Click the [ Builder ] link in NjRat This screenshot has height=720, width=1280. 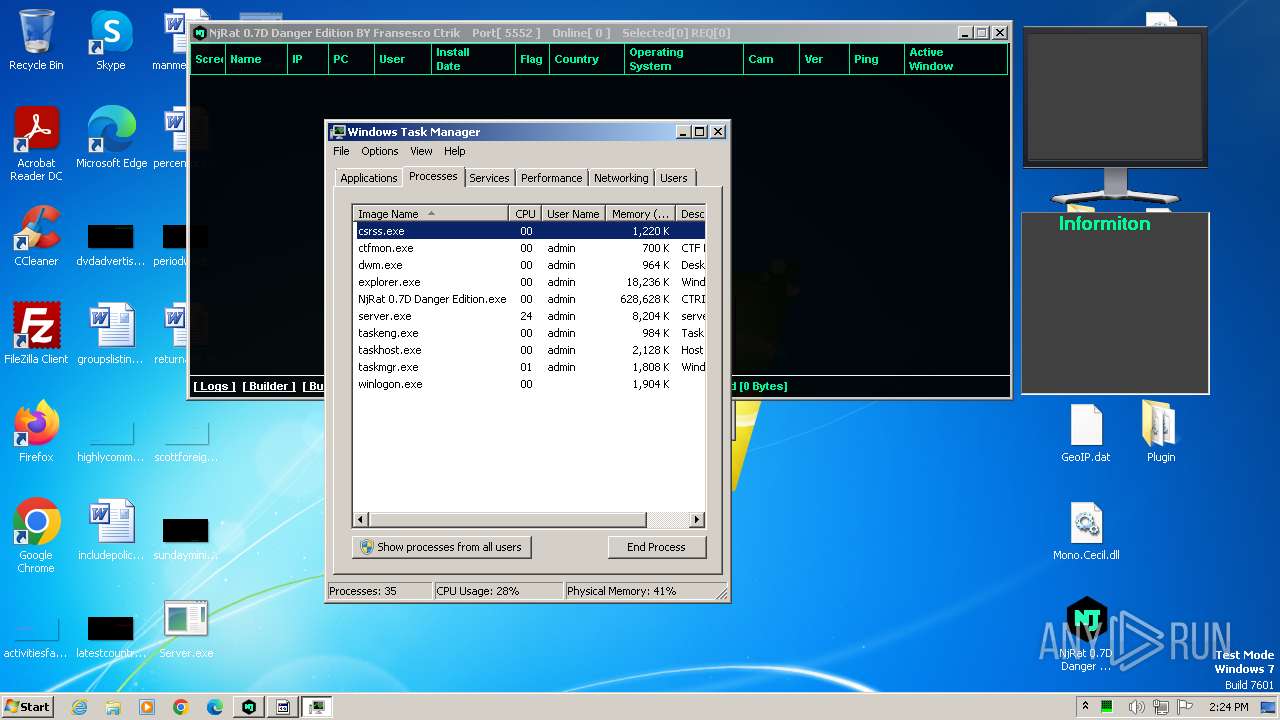click(x=269, y=386)
